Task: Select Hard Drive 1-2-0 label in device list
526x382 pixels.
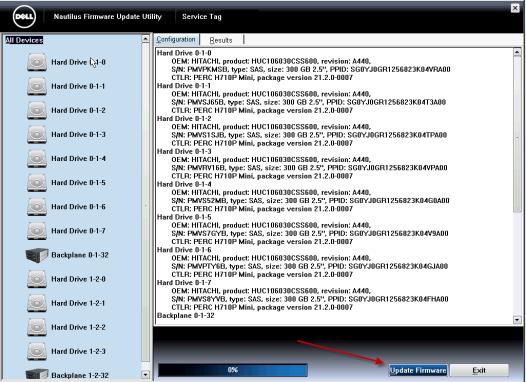Action: click(78, 279)
